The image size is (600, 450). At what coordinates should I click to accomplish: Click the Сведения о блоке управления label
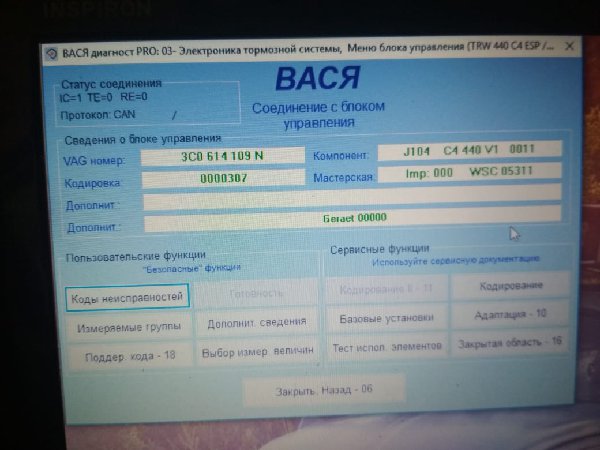pos(143,139)
